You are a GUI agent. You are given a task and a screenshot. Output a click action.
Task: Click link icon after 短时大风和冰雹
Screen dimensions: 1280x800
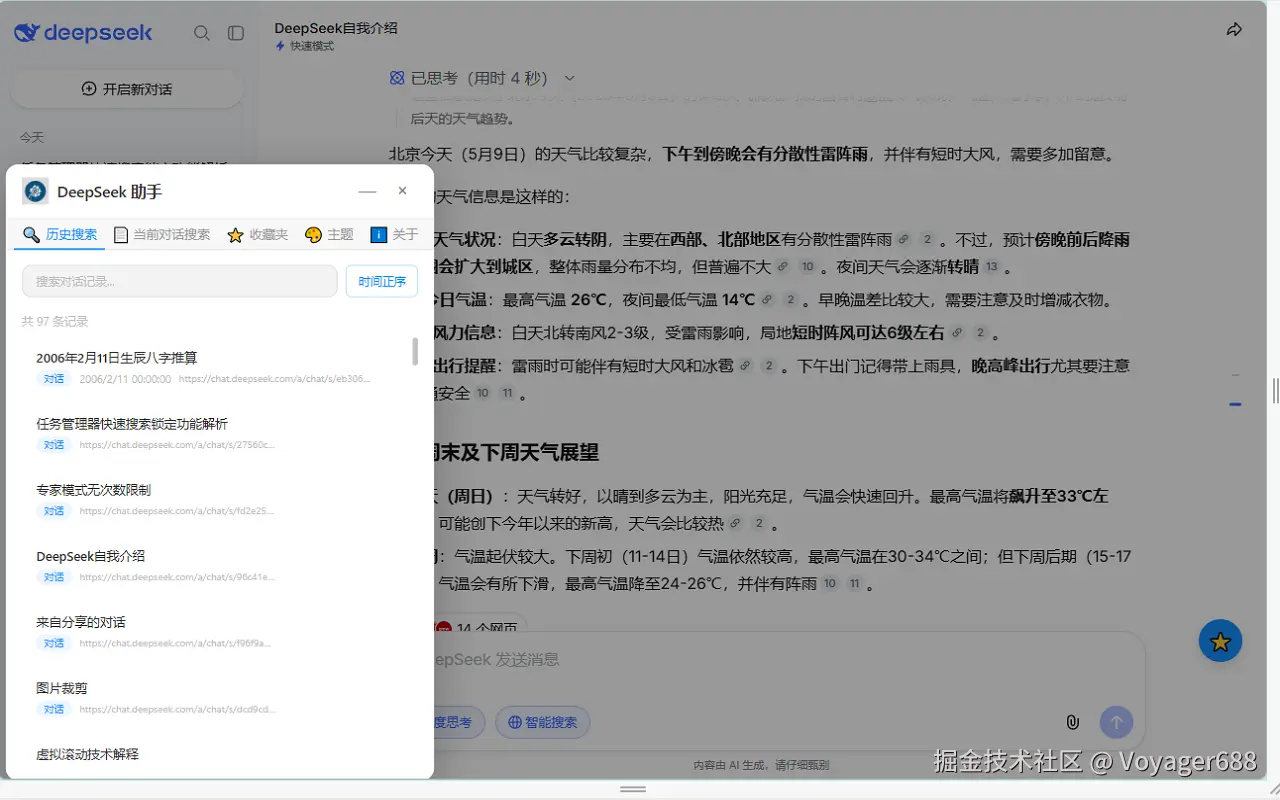click(745, 366)
